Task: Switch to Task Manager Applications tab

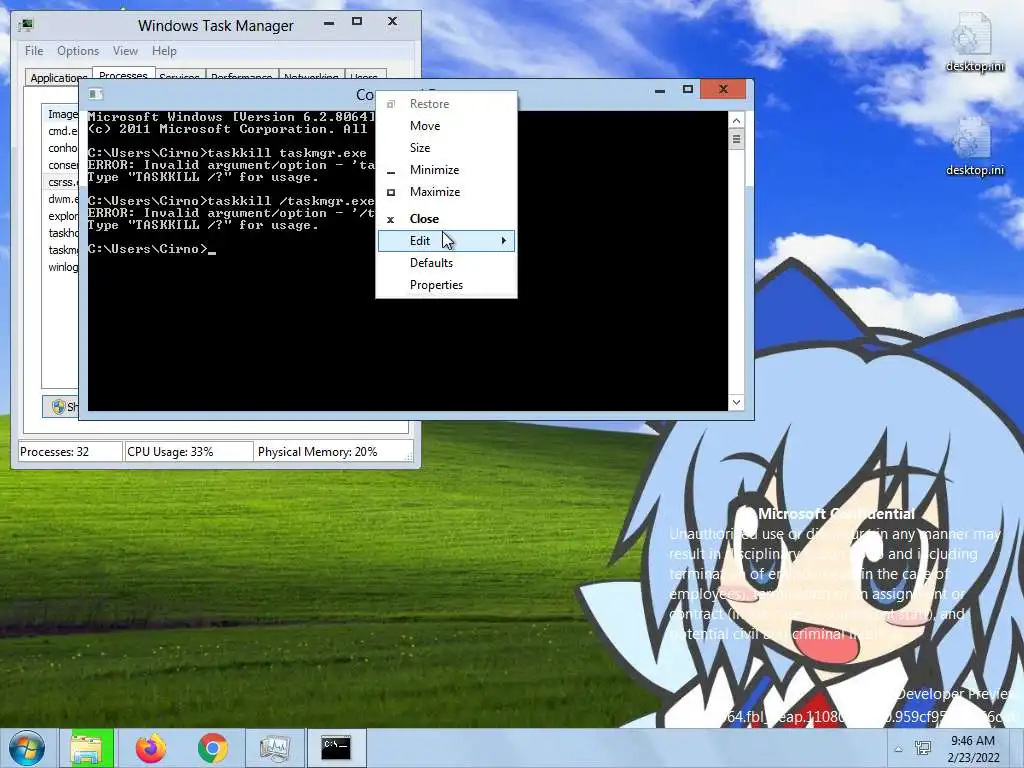Action: click(x=58, y=77)
